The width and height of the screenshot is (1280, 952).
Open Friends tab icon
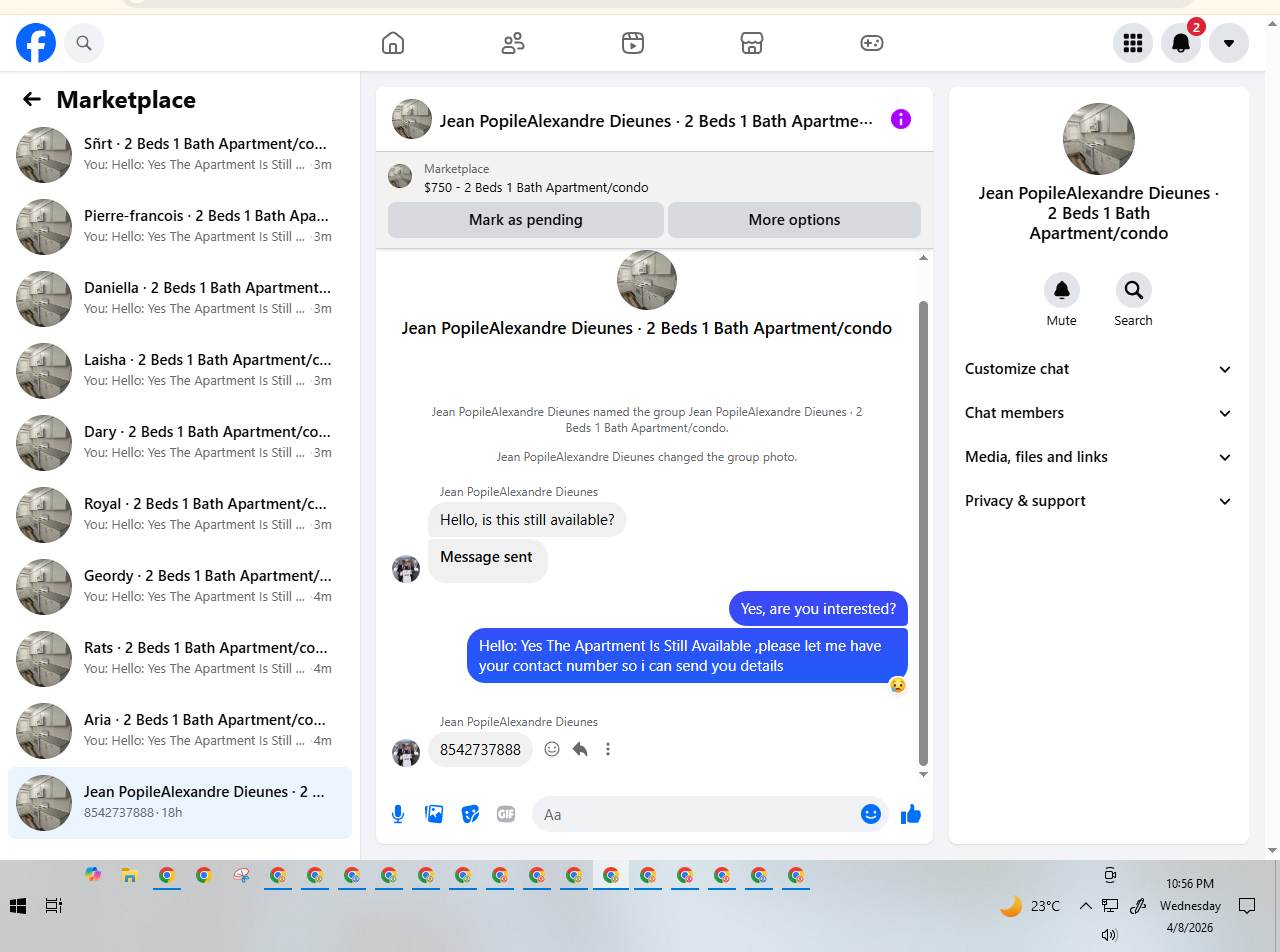tap(513, 43)
